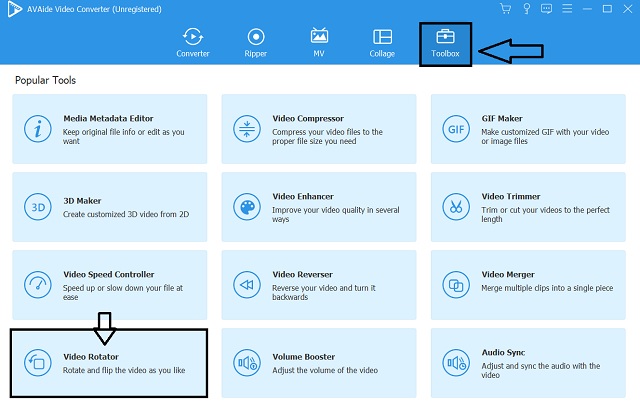Click the MV picture icon
This screenshot has width=640, height=415.
point(319,36)
